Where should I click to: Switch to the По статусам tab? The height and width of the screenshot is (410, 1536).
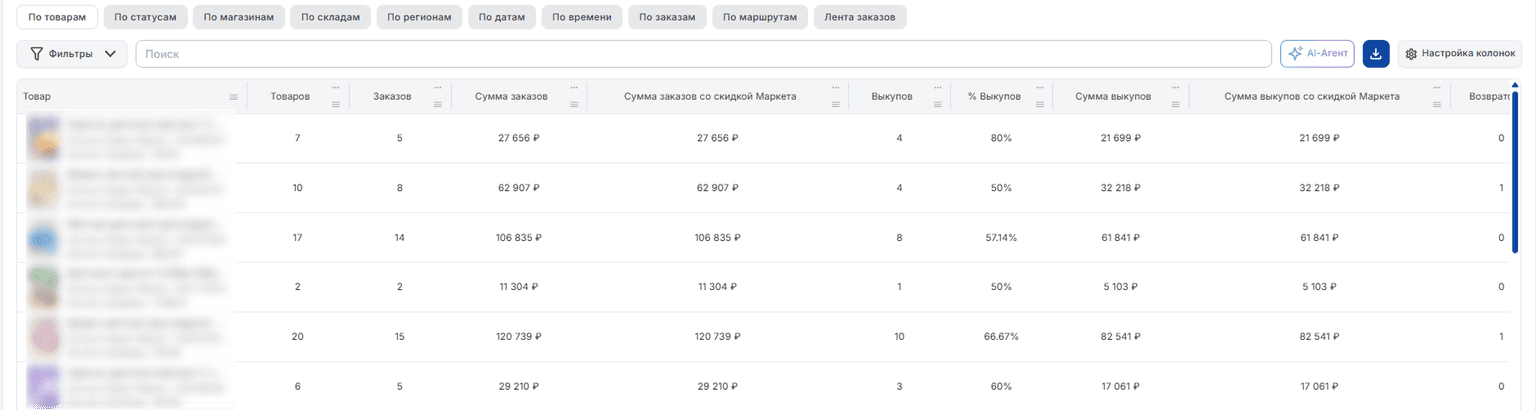point(144,17)
